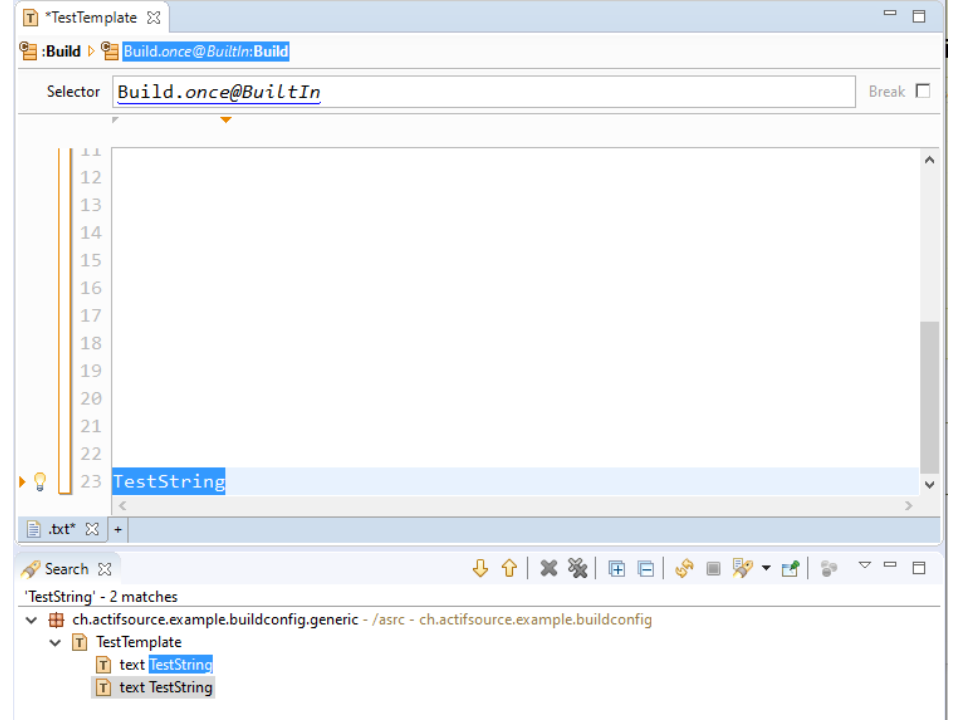
Task: Open the Search view menu triangle
Action: coord(865,566)
